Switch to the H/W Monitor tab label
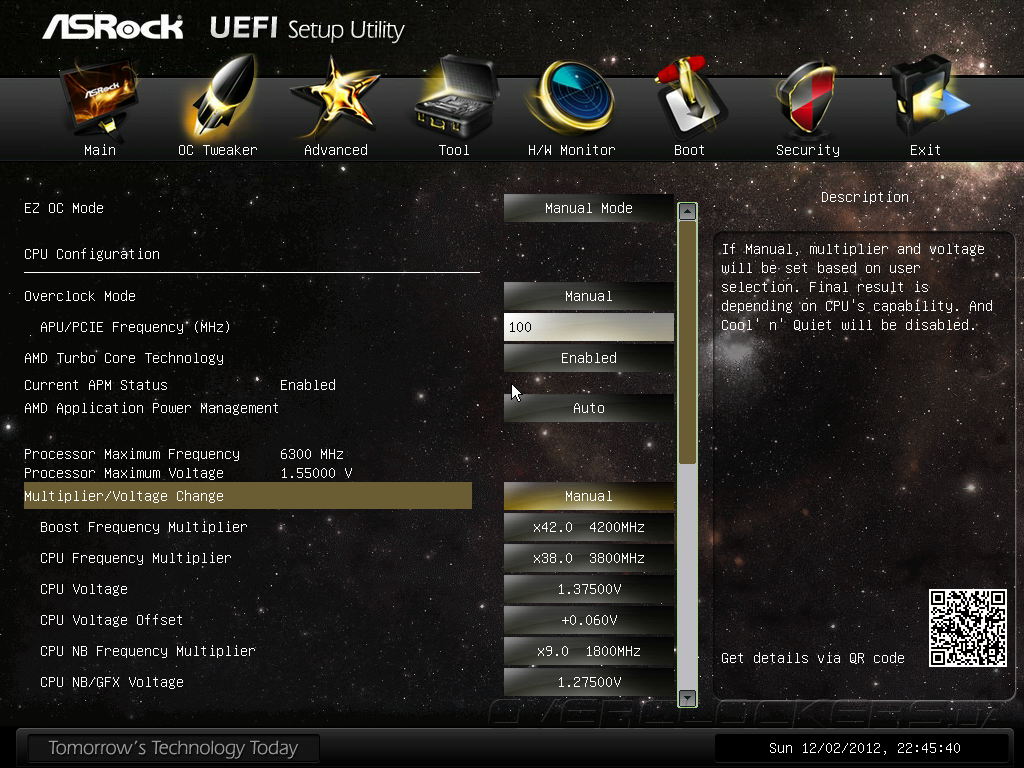This screenshot has width=1024, height=768. (x=571, y=150)
